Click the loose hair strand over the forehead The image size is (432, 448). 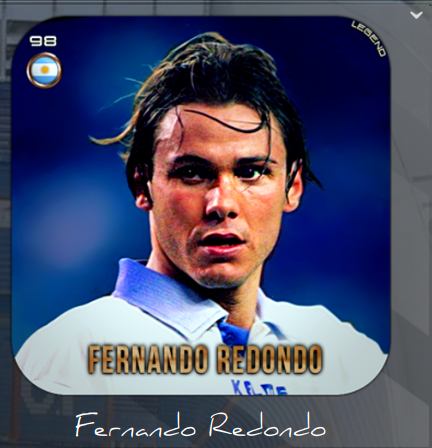tap(223, 122)
